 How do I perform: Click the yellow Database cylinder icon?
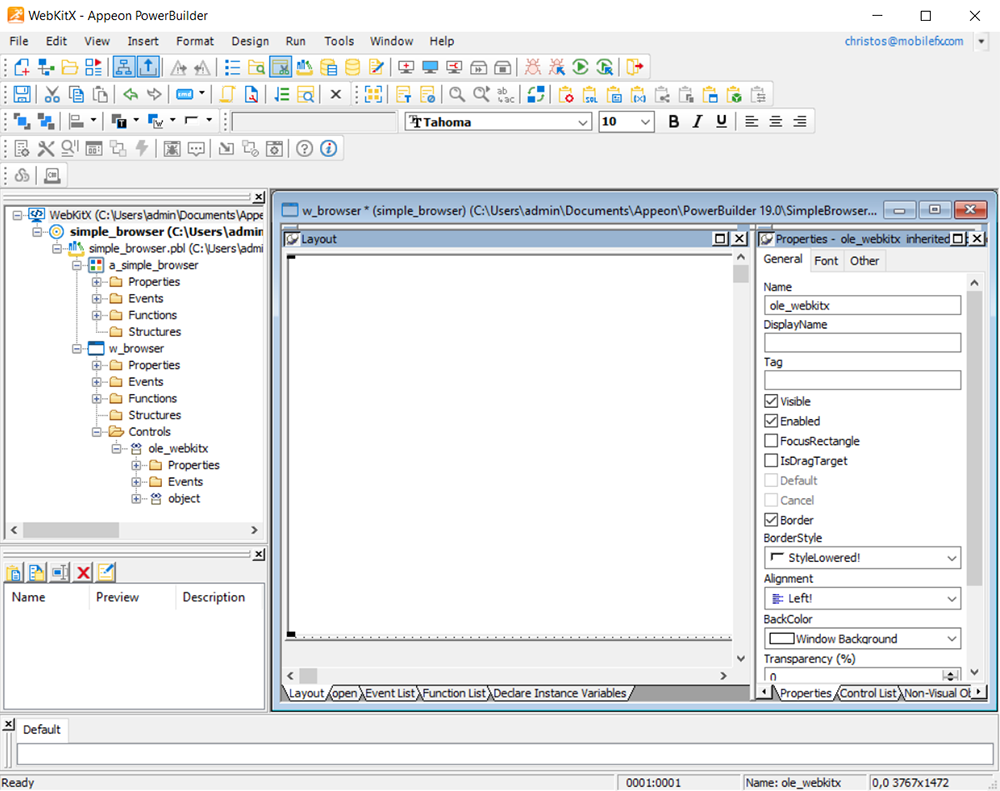click(x=352, y=67)
